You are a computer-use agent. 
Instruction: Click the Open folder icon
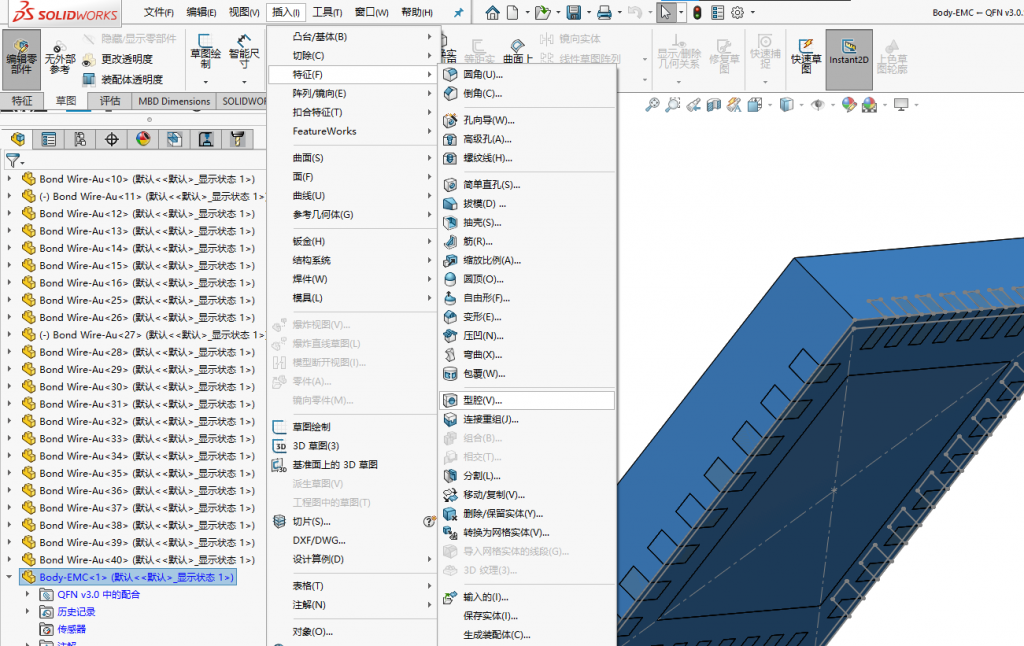[542, 12]
